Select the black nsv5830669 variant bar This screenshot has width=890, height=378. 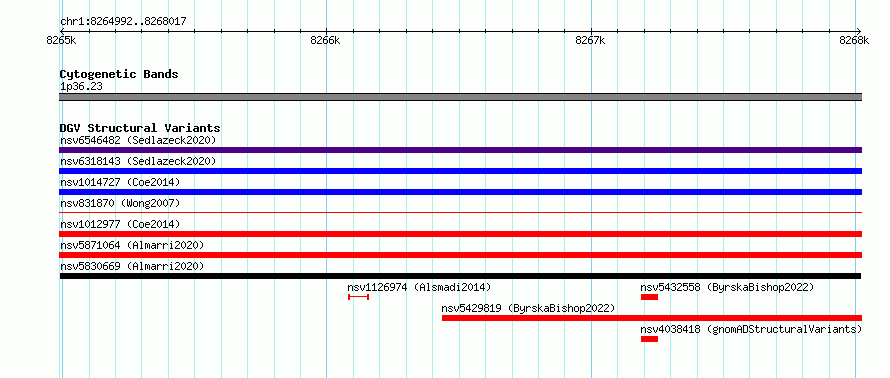pos(460,276)
